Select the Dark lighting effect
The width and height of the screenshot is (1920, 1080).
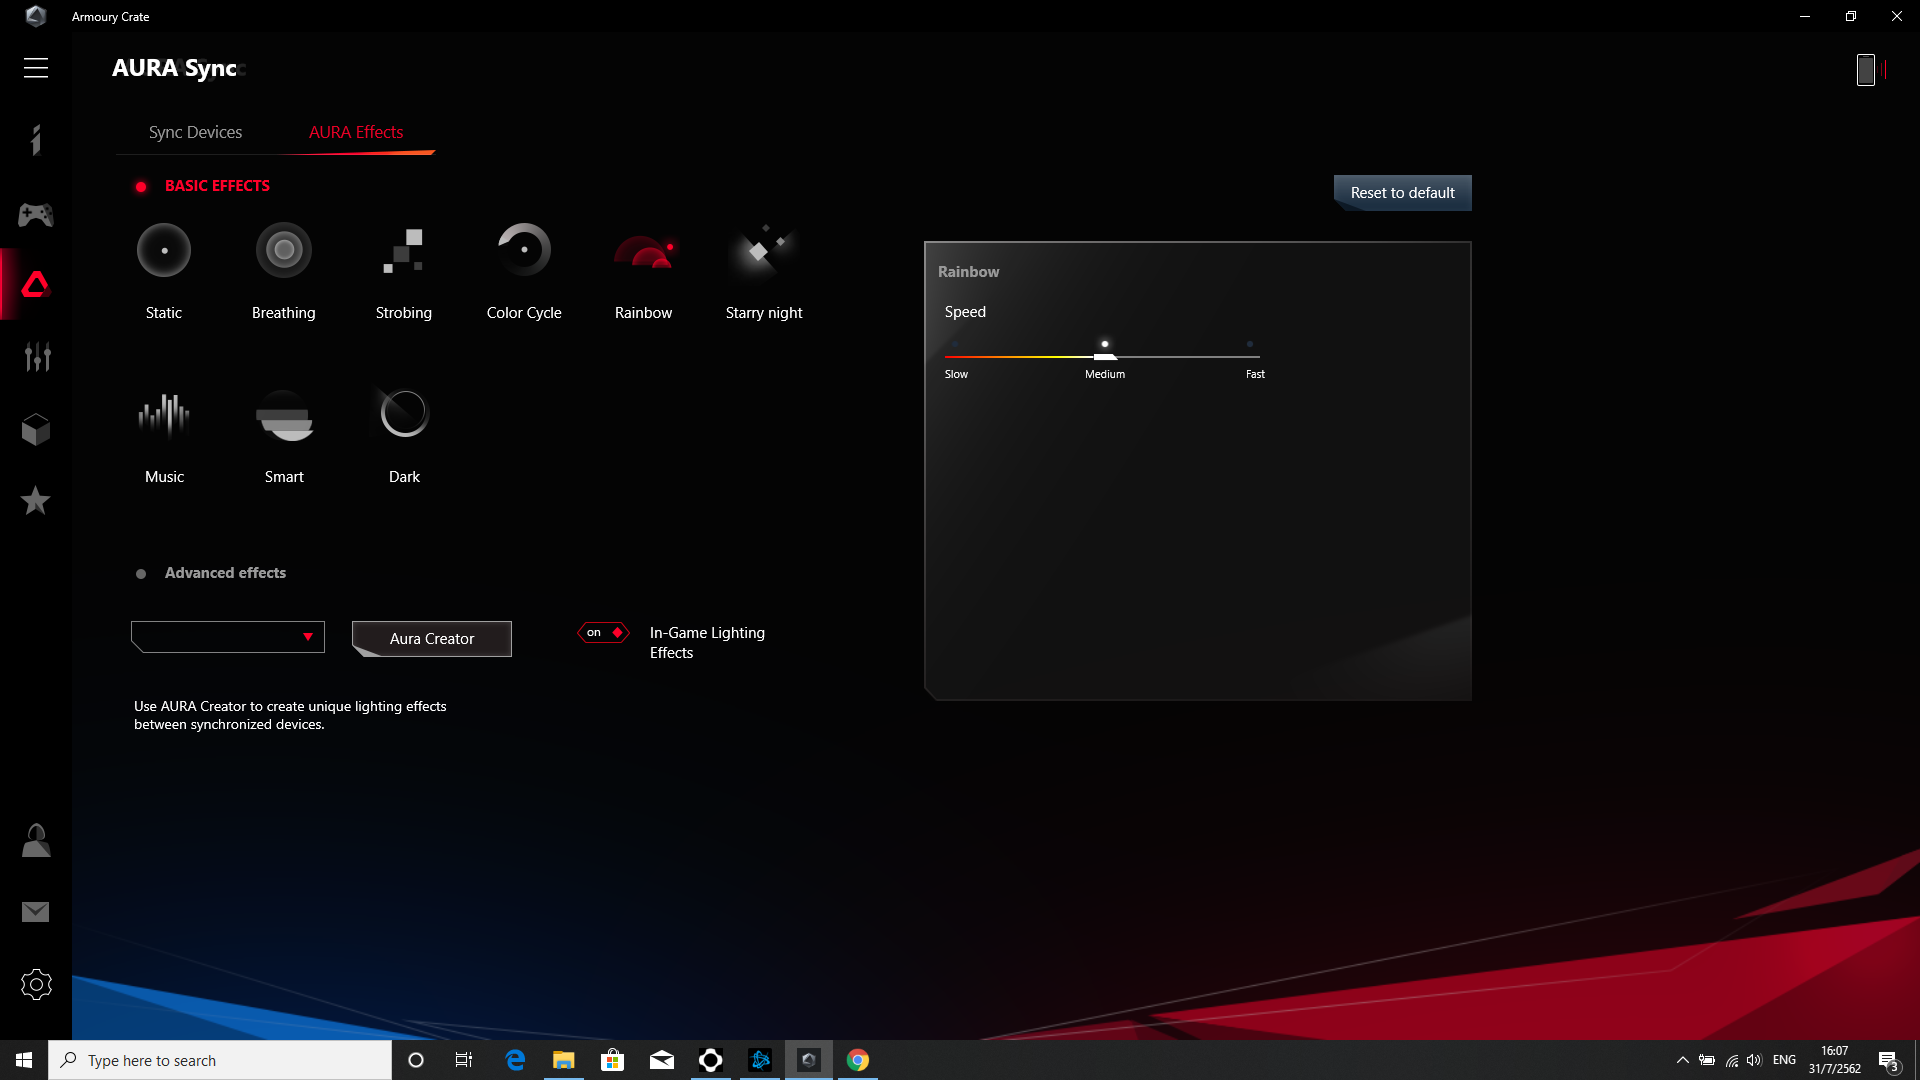coord(404,437)
